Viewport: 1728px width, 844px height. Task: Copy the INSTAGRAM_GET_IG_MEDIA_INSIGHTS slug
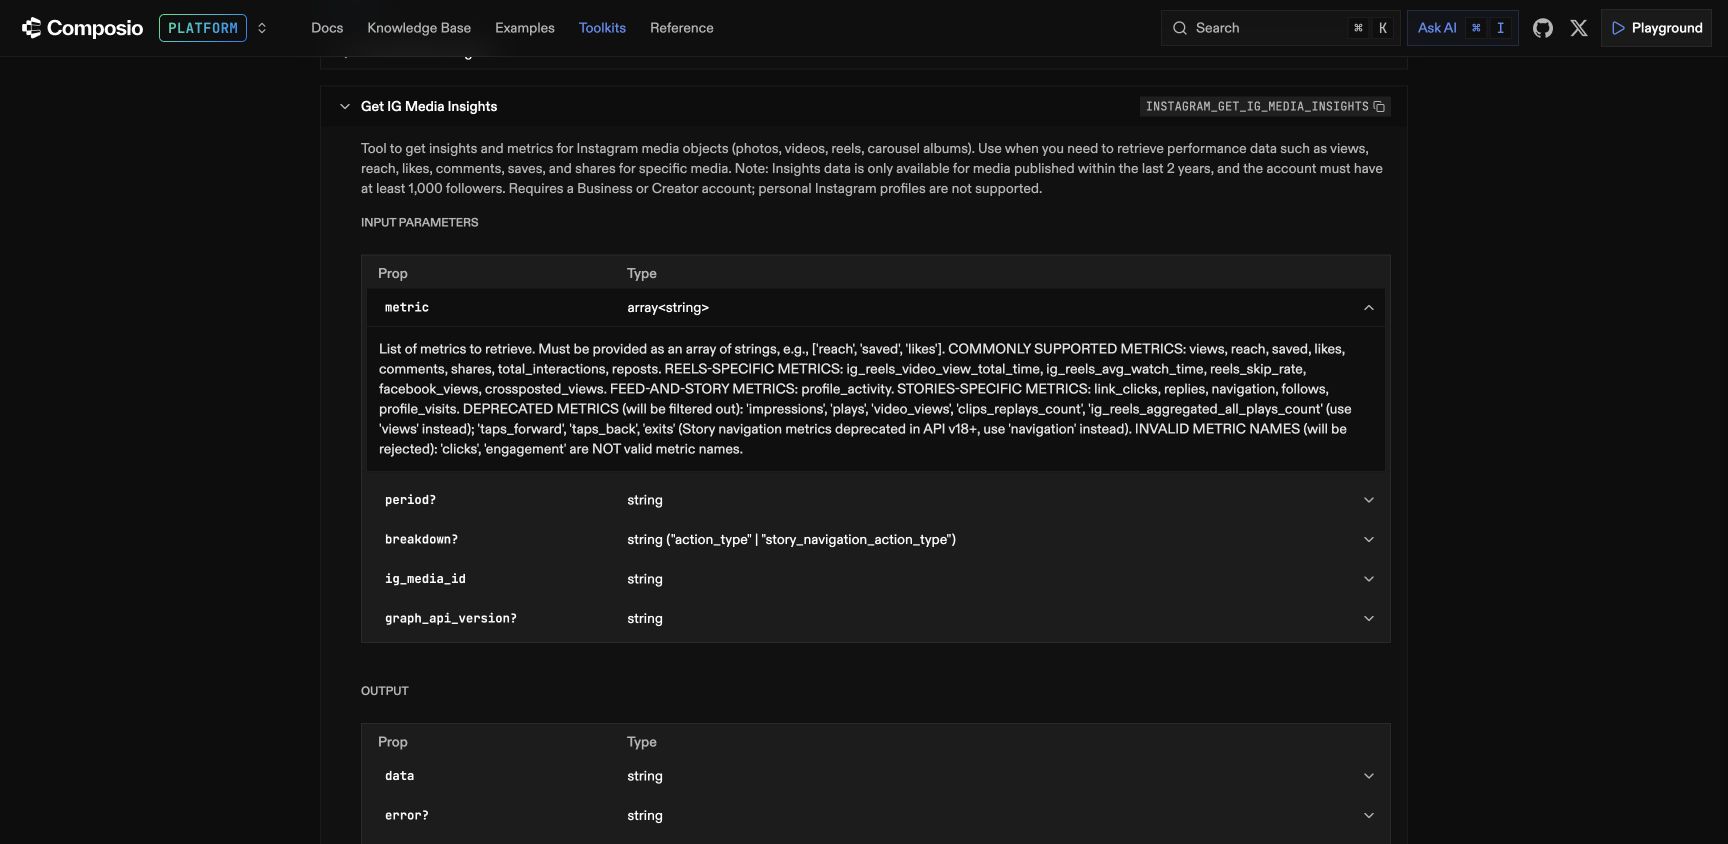click(x=1380, y=107)
